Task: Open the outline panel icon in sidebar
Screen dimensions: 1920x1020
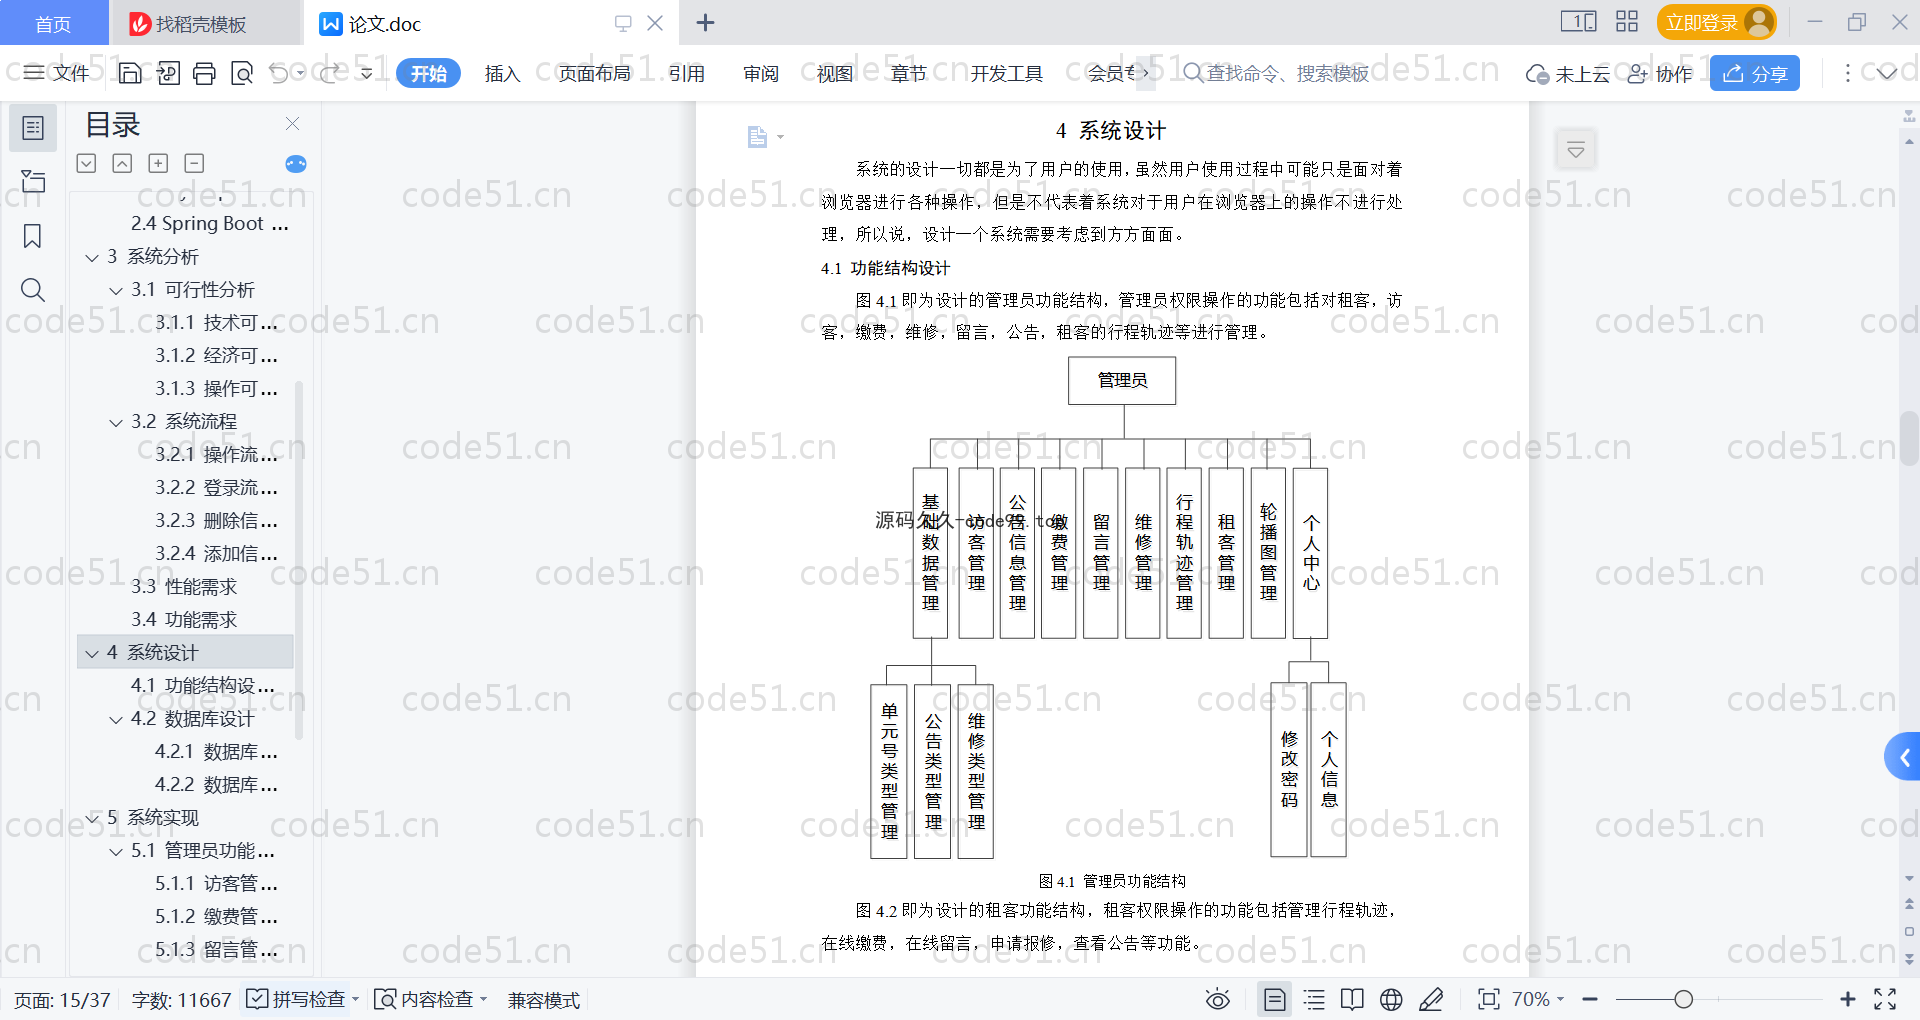Action: point(33,128)
